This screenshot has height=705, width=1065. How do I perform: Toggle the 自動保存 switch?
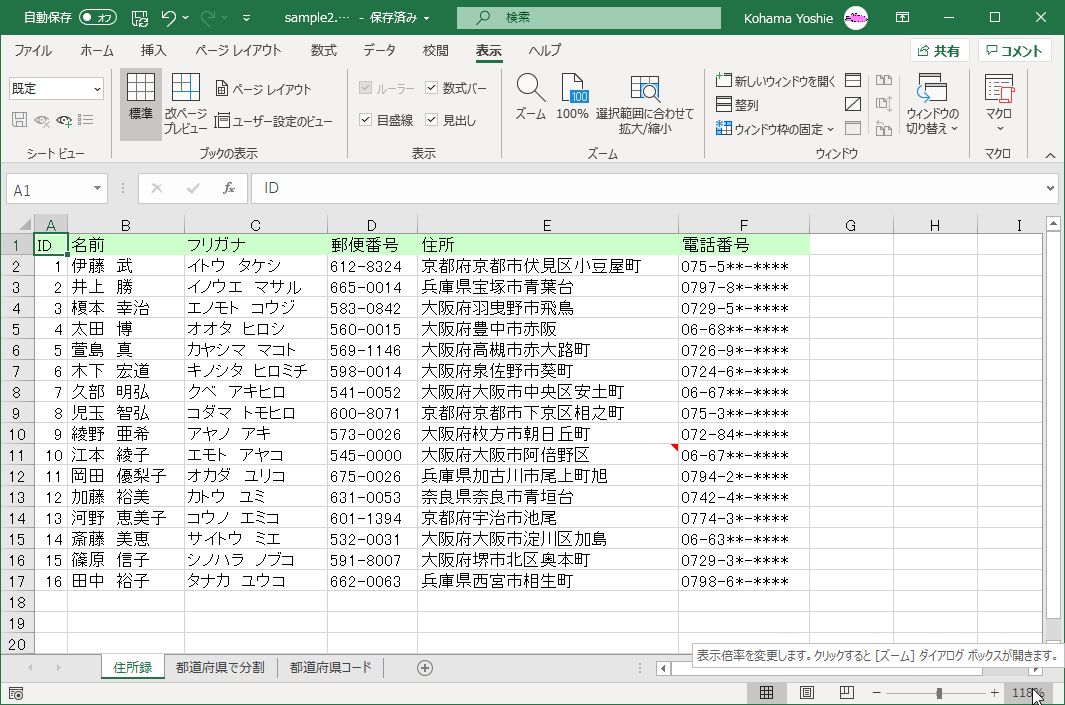click(x=98, y=18)
